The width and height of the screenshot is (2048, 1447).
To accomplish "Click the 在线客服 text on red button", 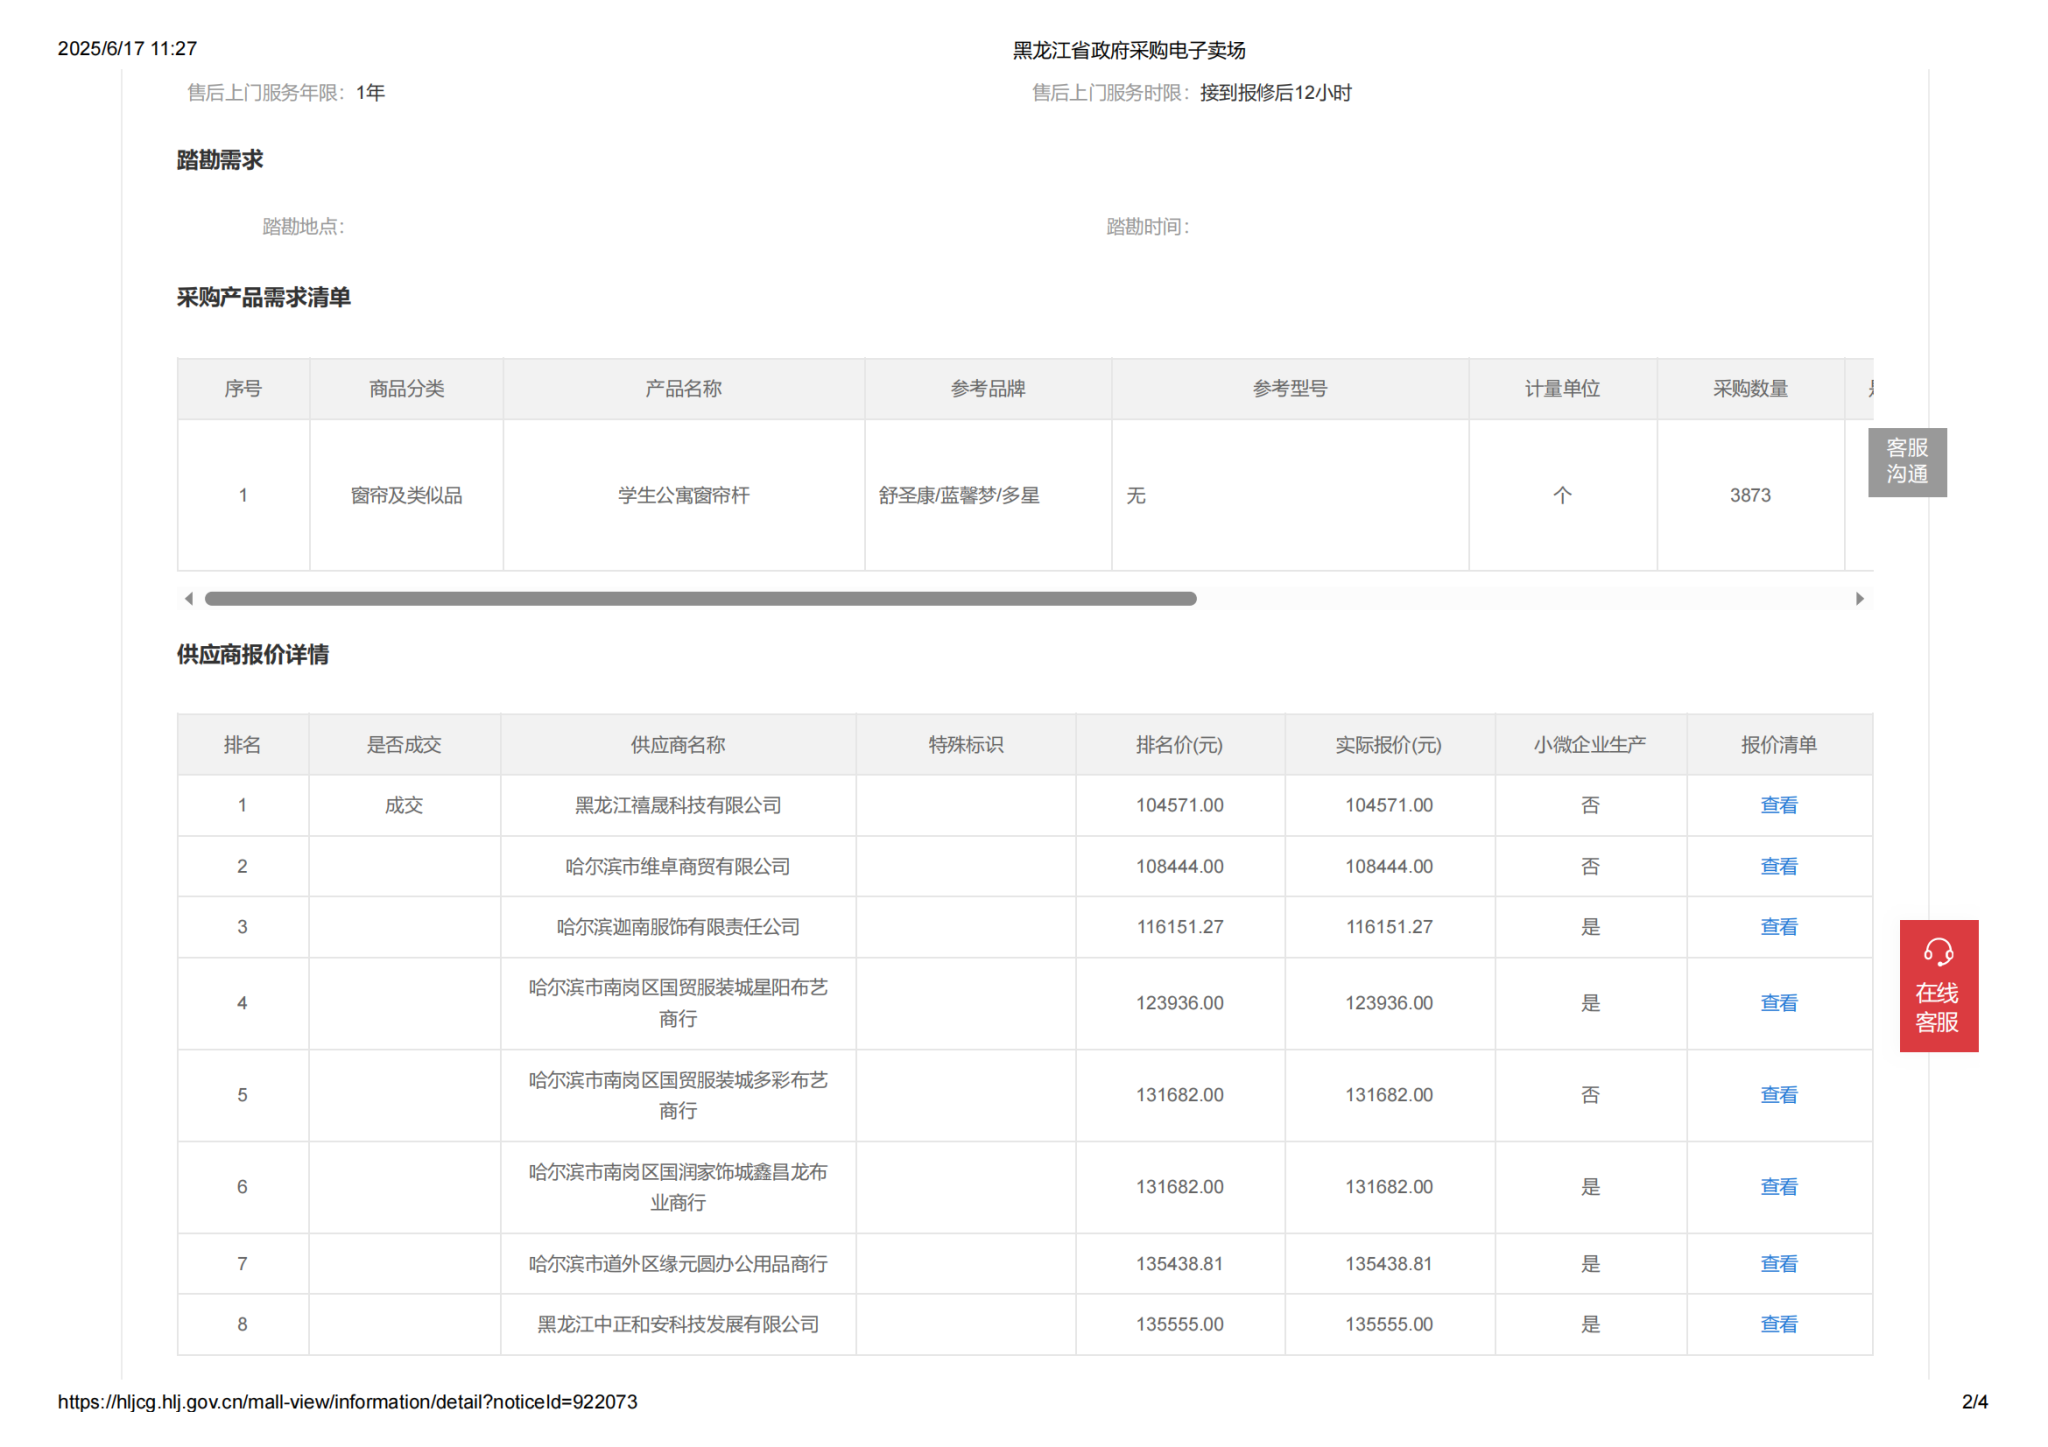I will (x=1937, y=1007).
